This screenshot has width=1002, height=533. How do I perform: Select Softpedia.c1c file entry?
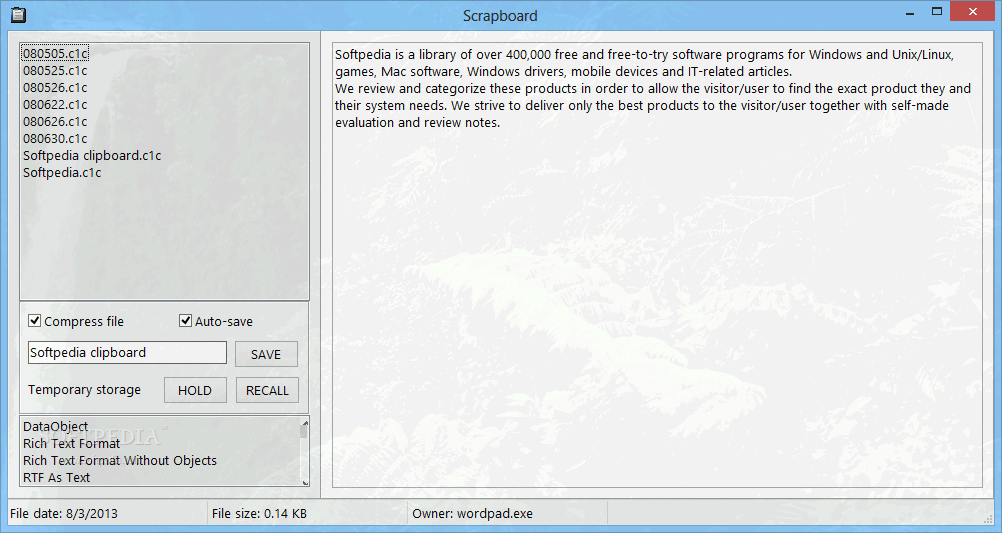click(x=62, y=173)
